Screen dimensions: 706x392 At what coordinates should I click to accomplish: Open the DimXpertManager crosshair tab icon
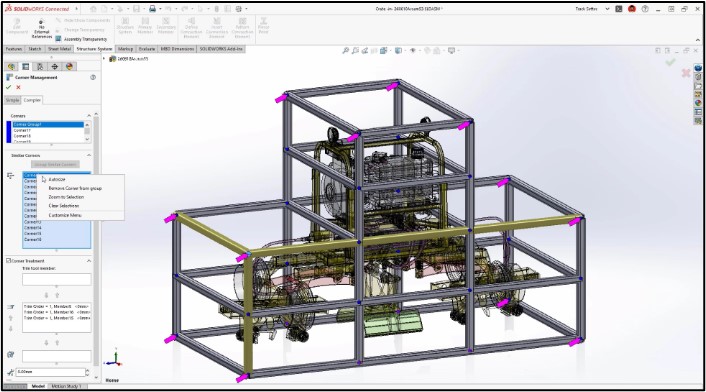[x=54, y=67]
